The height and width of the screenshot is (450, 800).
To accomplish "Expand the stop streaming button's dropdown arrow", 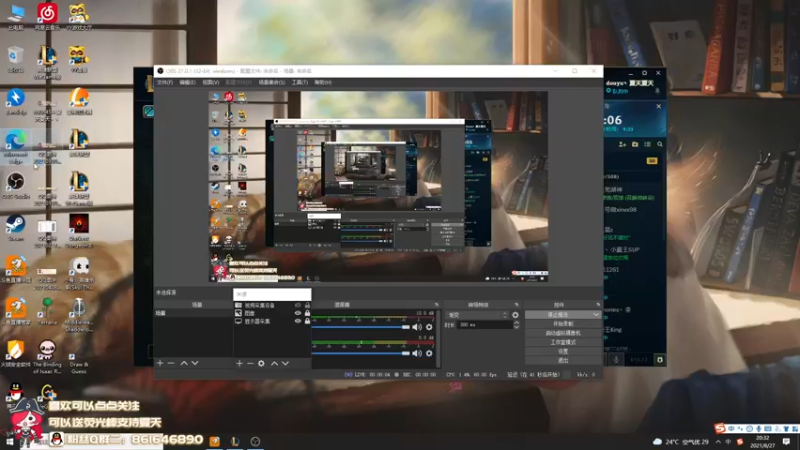I will coord(596,315).
